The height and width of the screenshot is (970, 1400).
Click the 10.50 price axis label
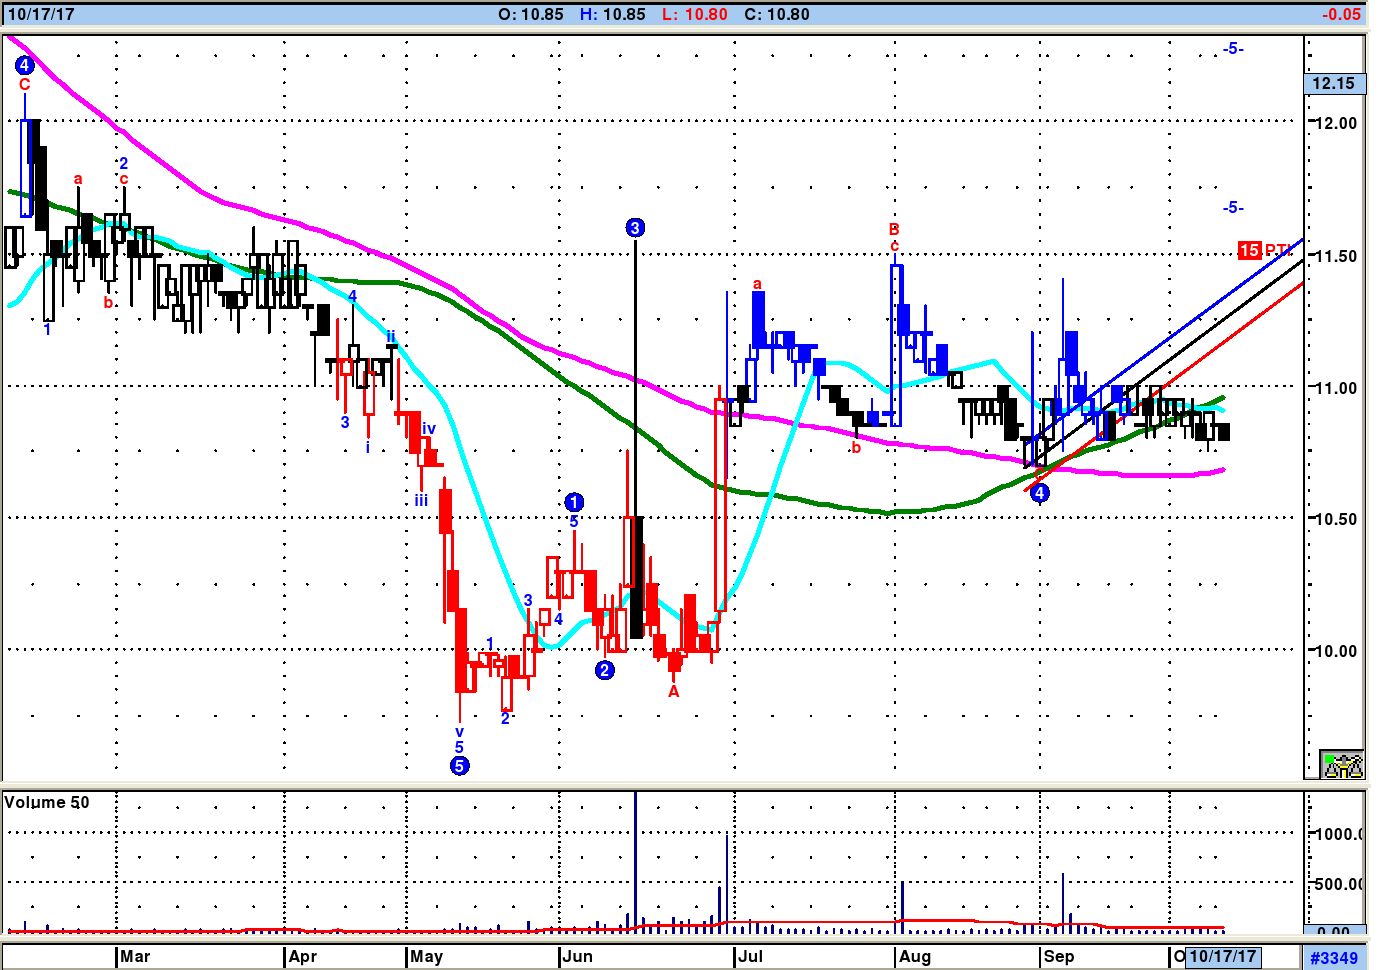pyautogui.click(x=1334, y=519)
